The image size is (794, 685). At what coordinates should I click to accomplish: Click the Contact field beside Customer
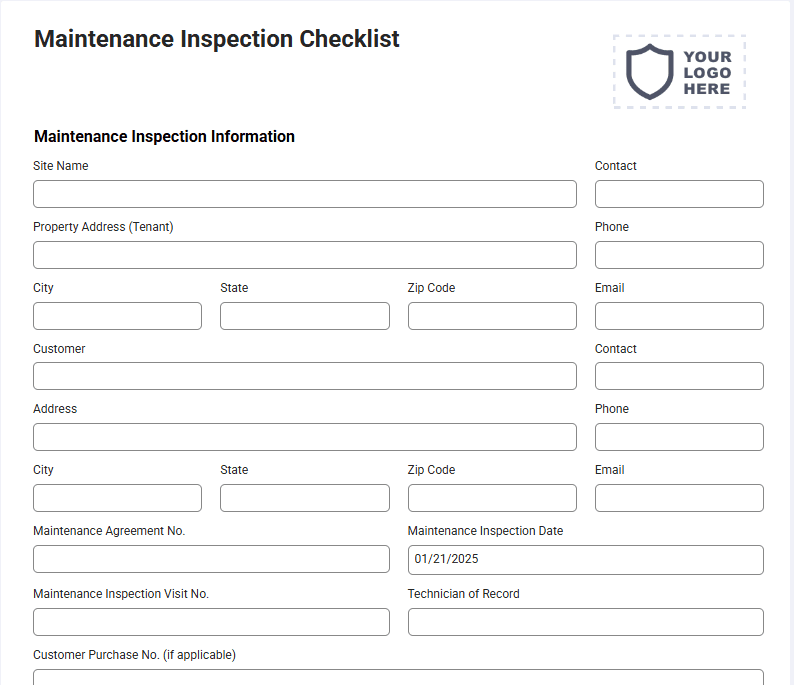(679, 376)
